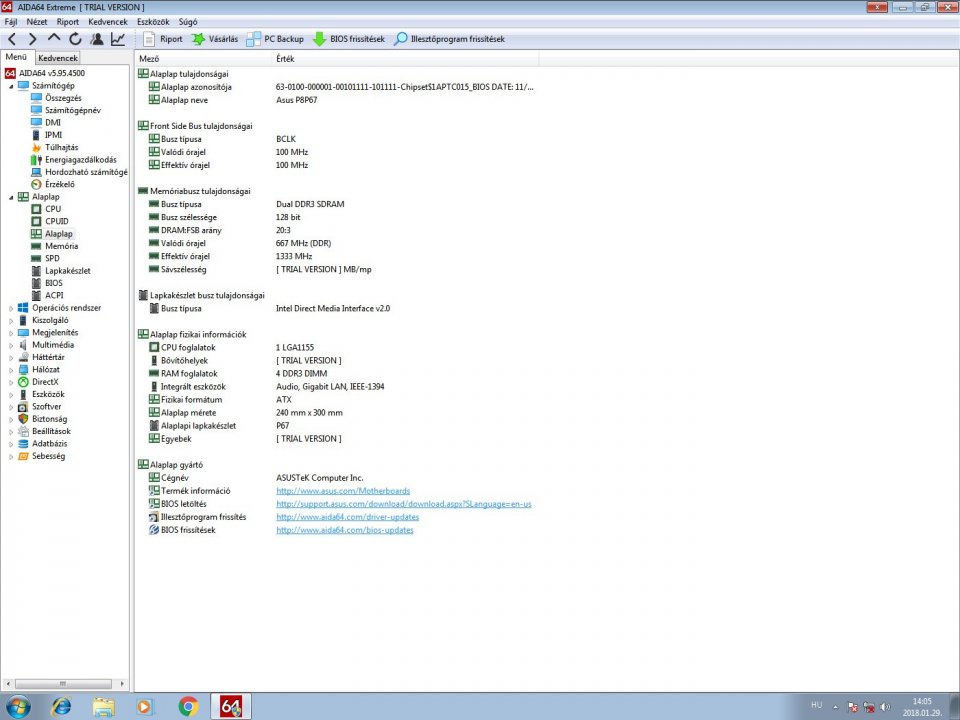The height and width of the screenshot is (720, 960).
Task: Select the CPU chip icon item
Action: (x=46, y=209)
